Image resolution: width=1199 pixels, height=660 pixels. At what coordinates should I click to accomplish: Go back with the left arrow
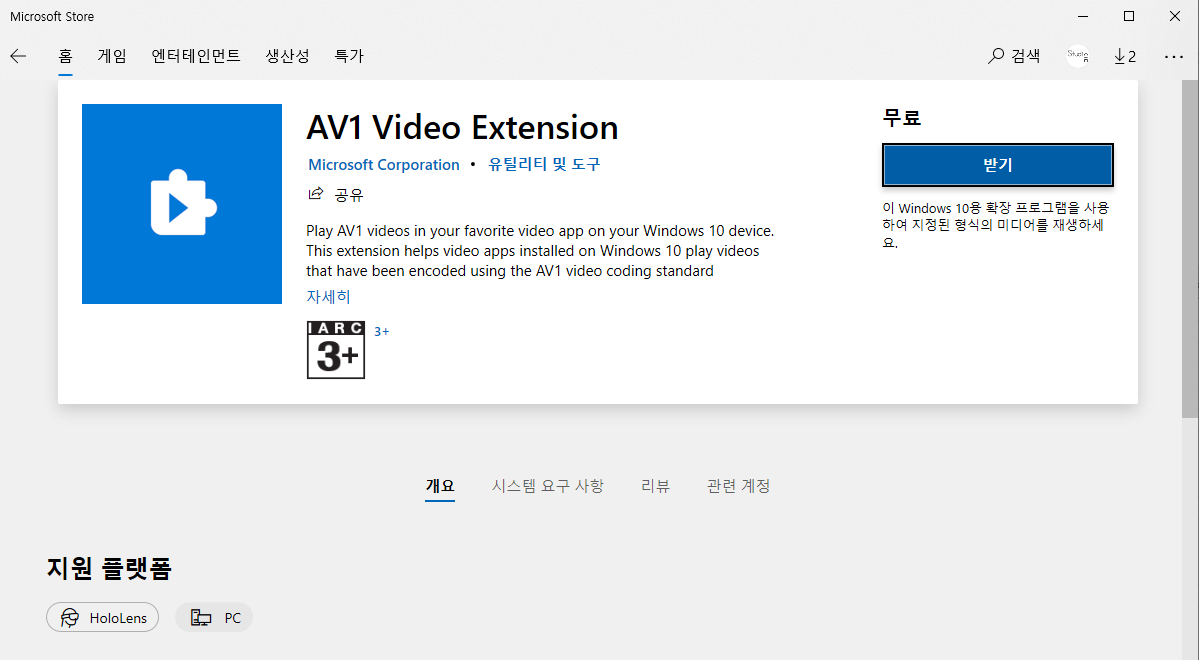tap(18, 56)
